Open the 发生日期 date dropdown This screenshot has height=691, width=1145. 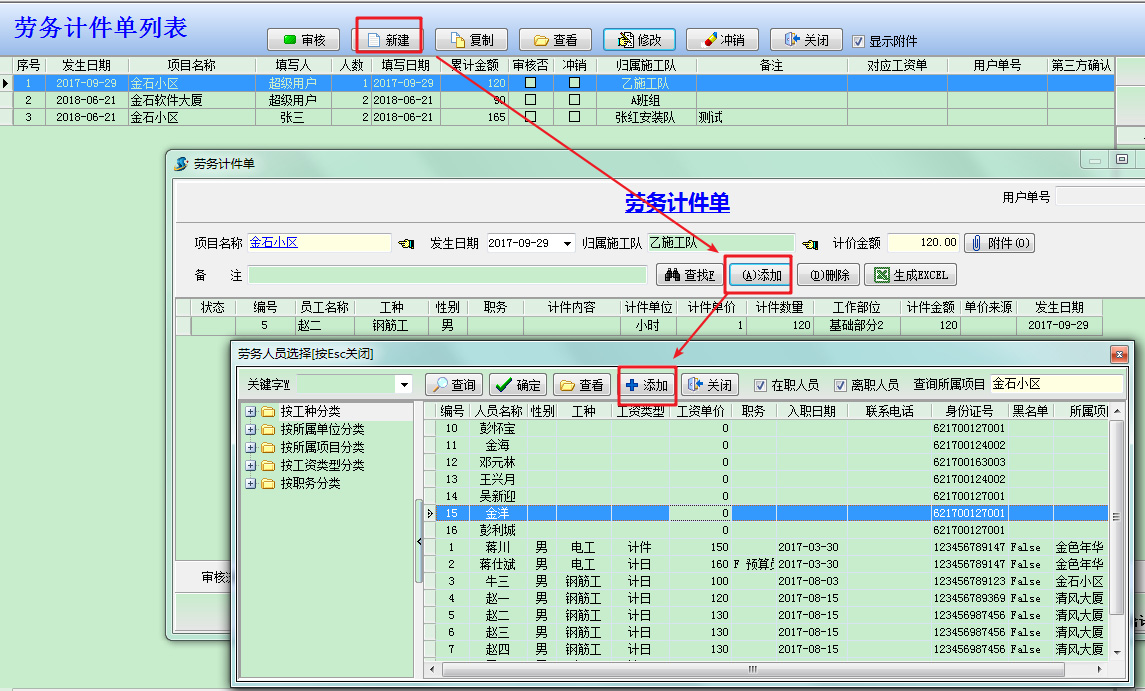pyautogui.click(x=567, y=243)
